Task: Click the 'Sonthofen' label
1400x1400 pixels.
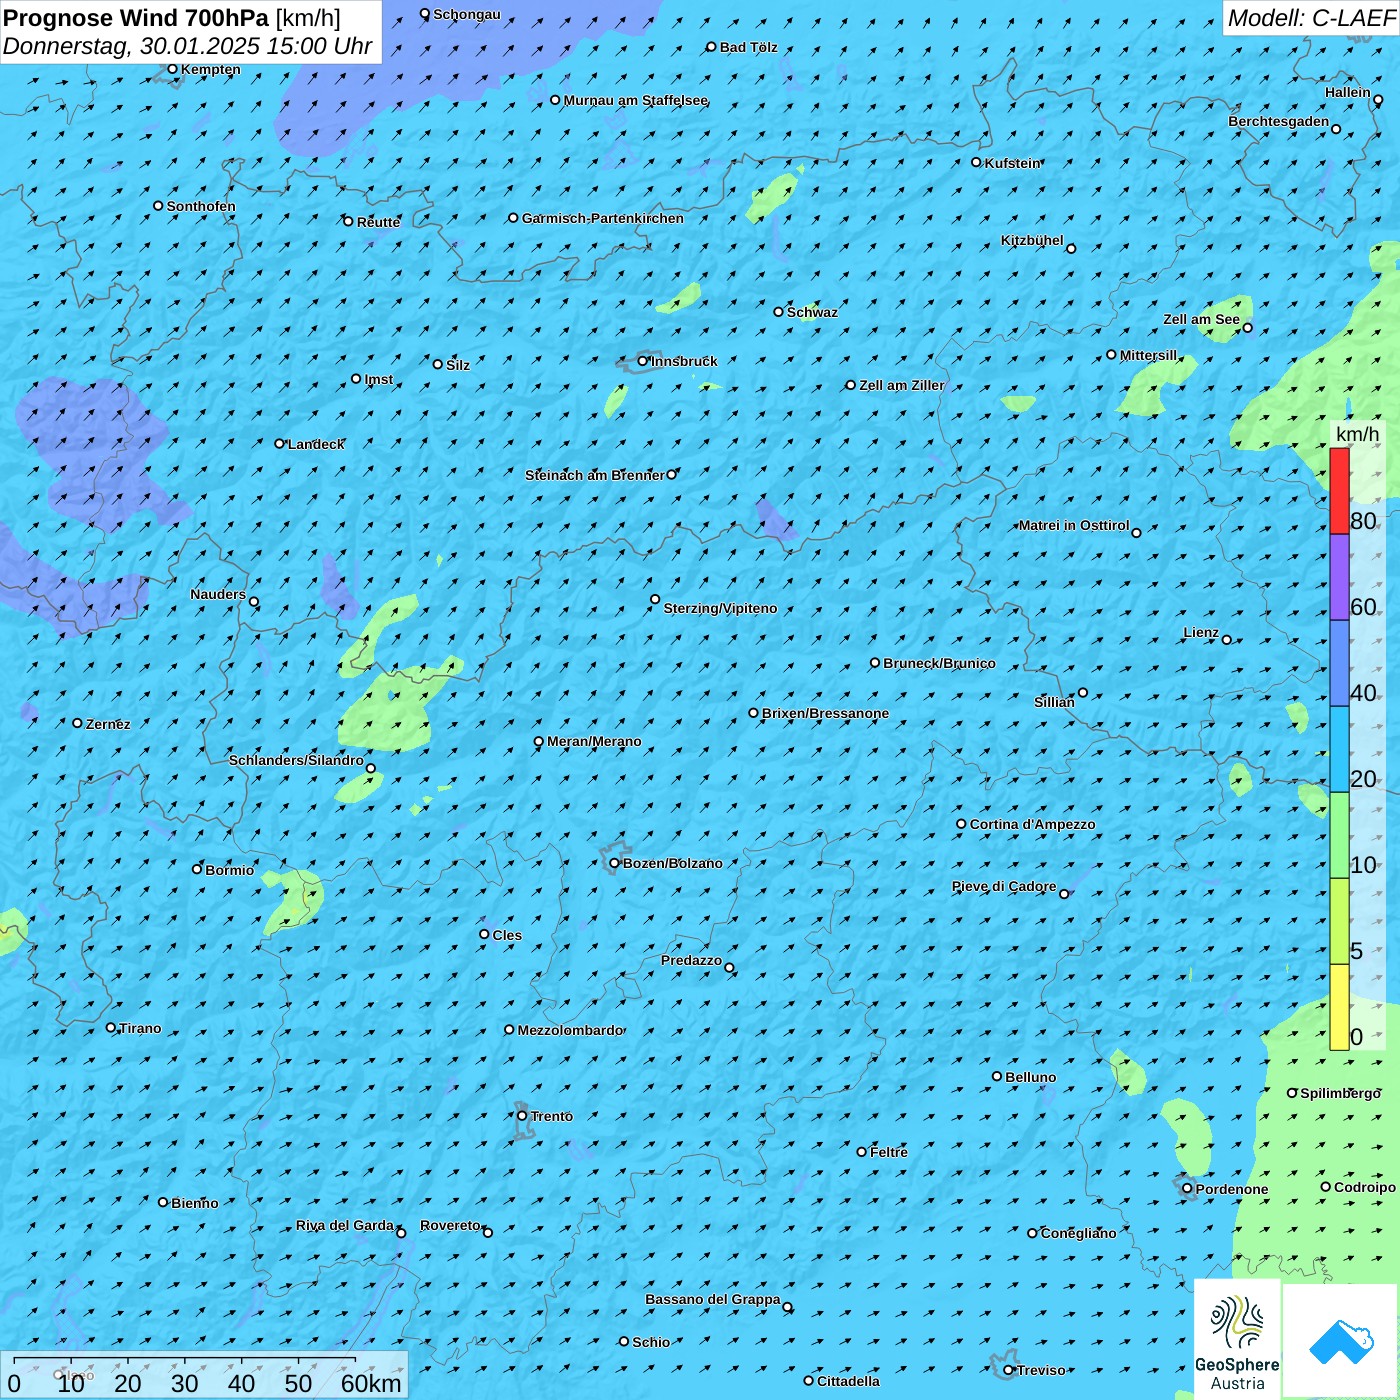Action: click(201, 206)
